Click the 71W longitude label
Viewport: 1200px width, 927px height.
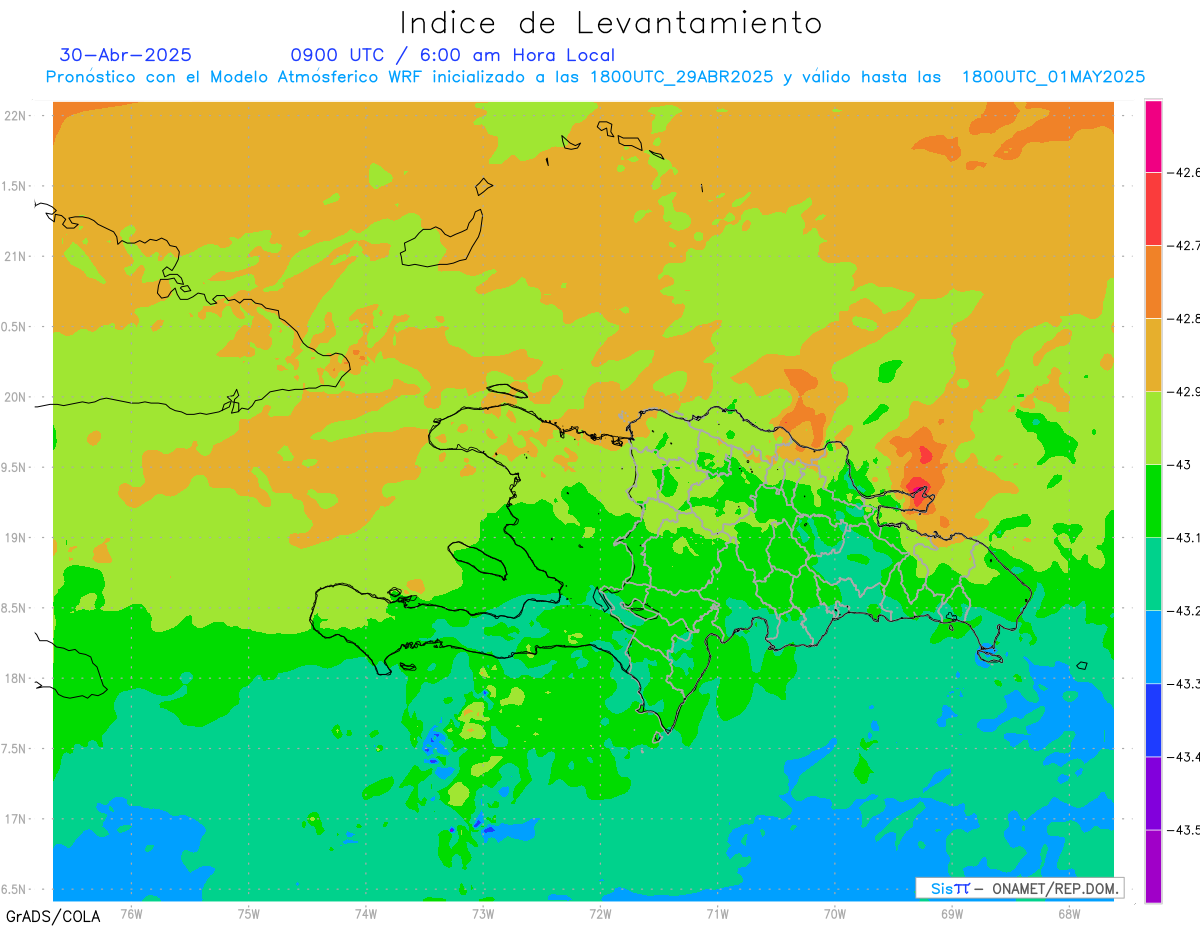click(x=717, y=913)
